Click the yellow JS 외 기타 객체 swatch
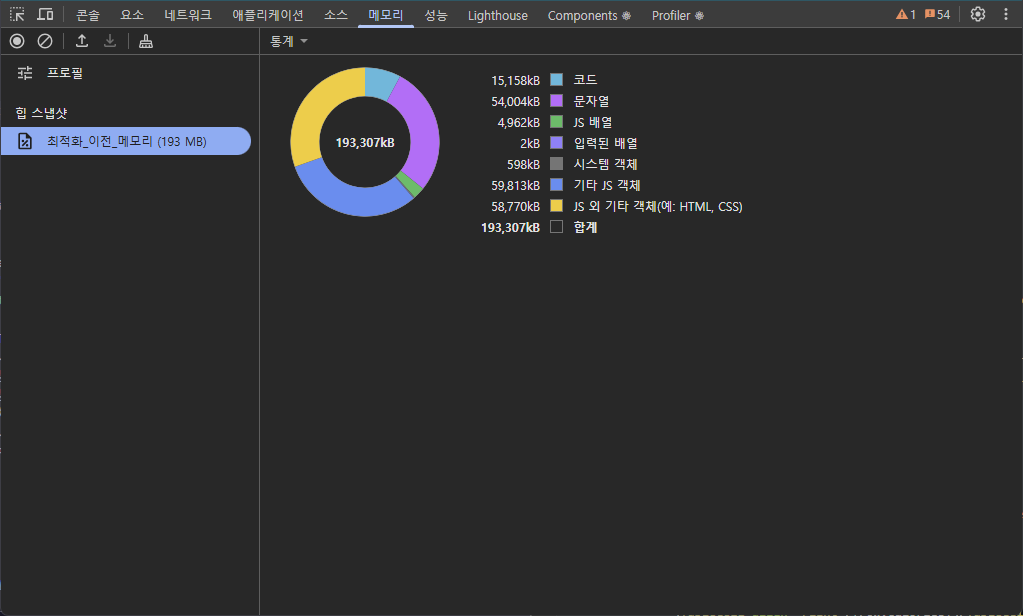This screenshot has width=1023, height=616. 557,206
